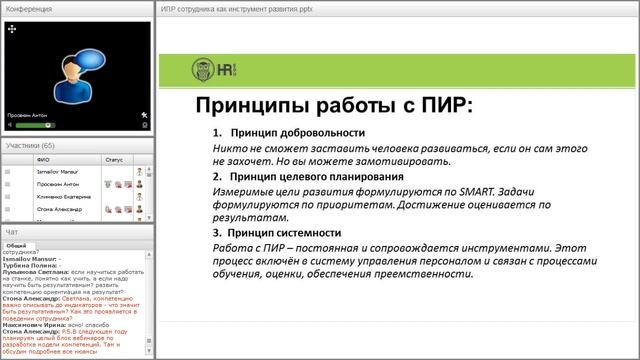Click user role icon for Клименко Екатерина
Screen dimensions: 640x360
(x=140, y=197)
